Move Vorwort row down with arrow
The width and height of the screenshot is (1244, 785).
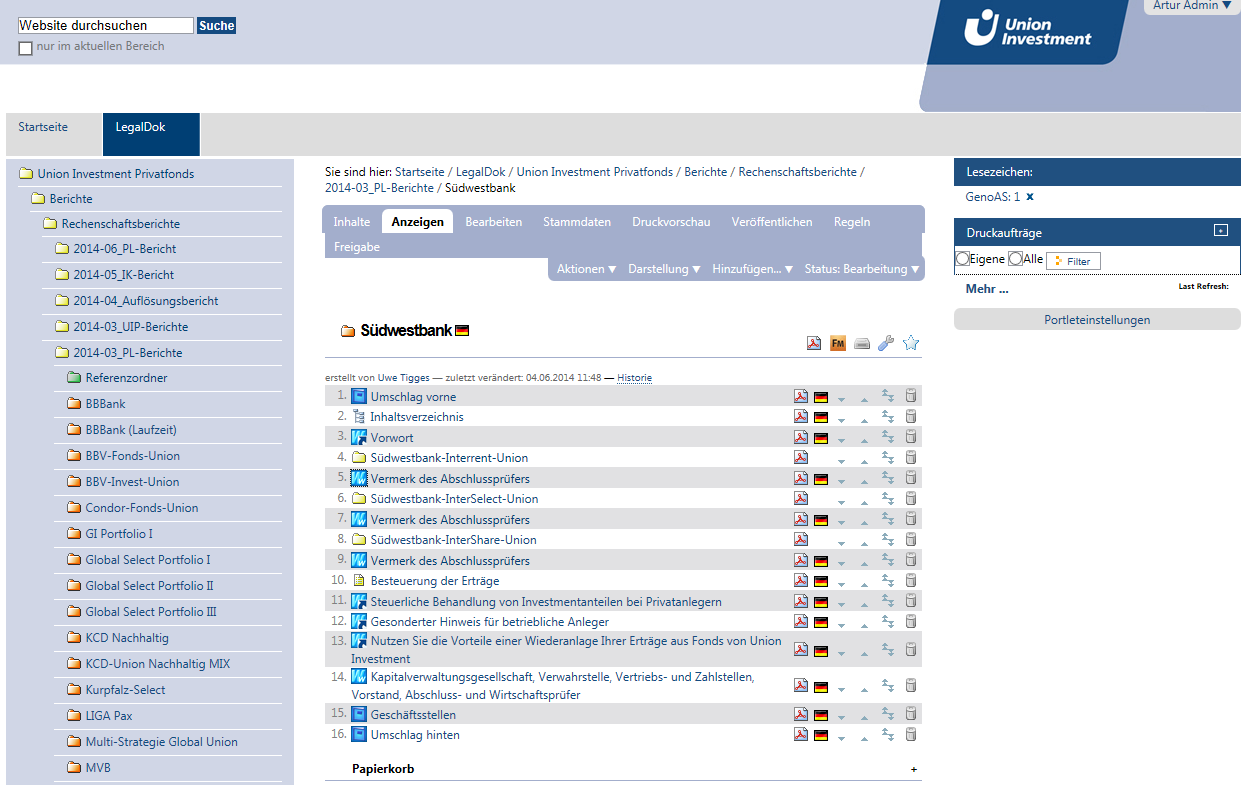pyautogui.click(x=842, y=440)
